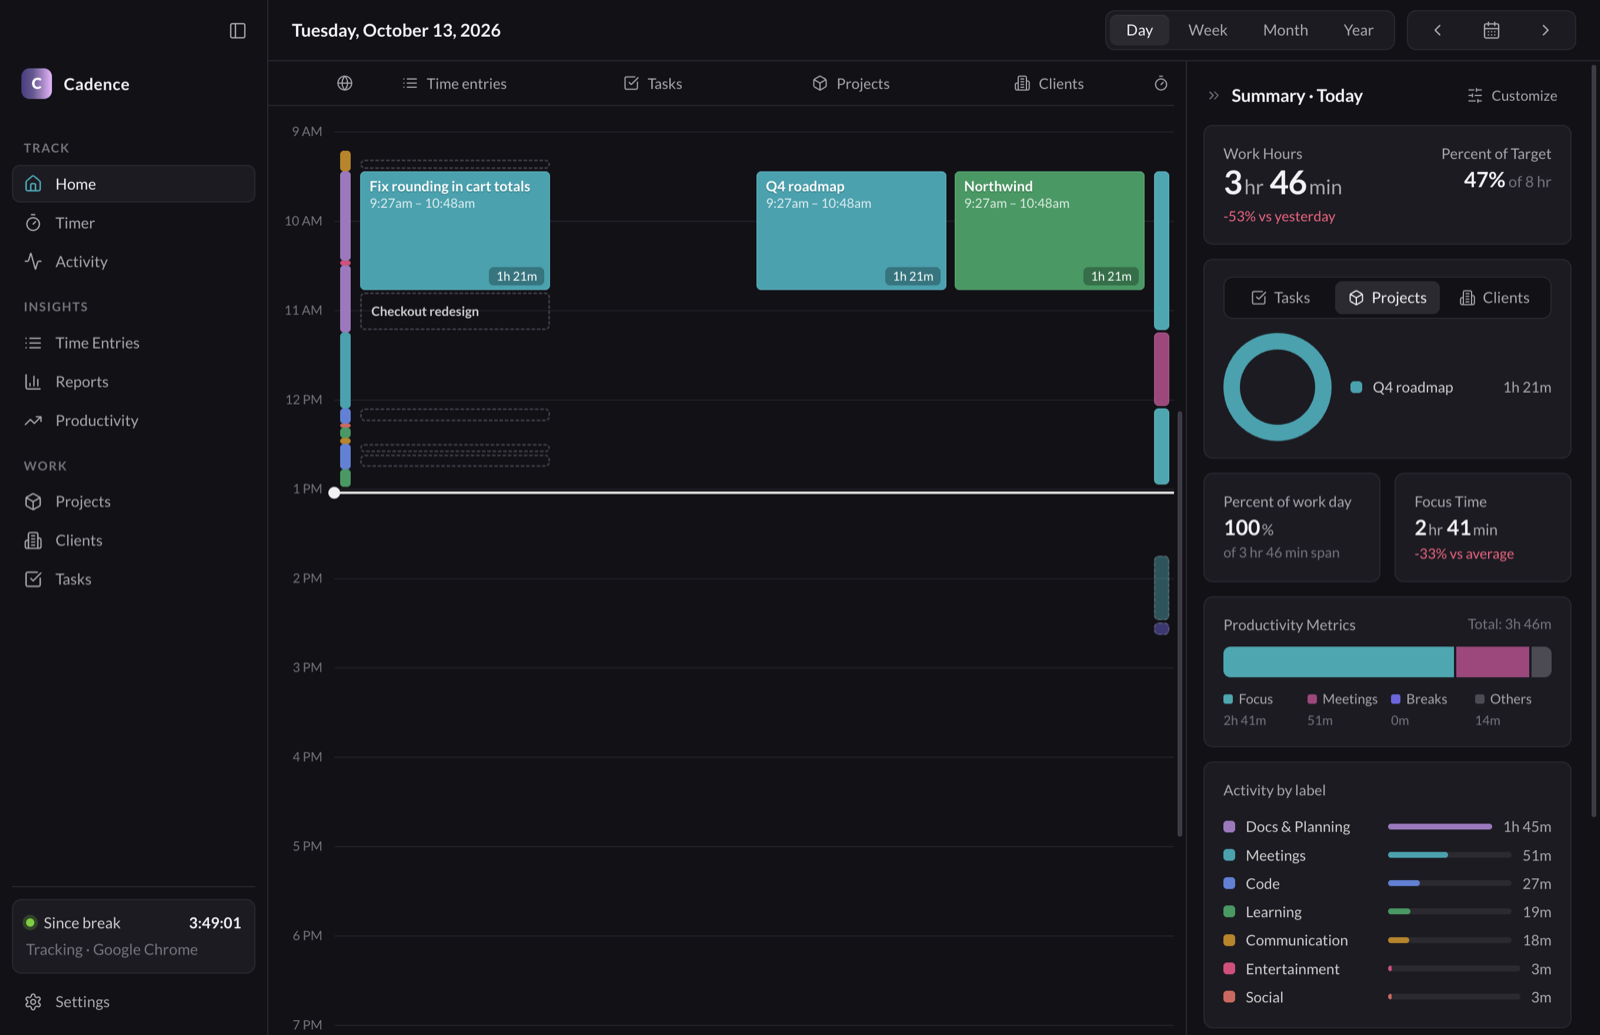Click the stopwatch icon in column header

(x=1160, y=83)
